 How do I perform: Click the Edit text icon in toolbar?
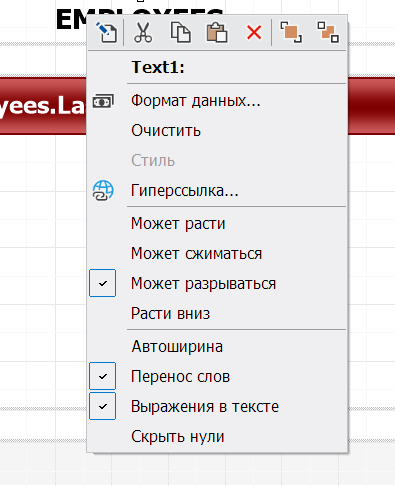tap(106, 32)
